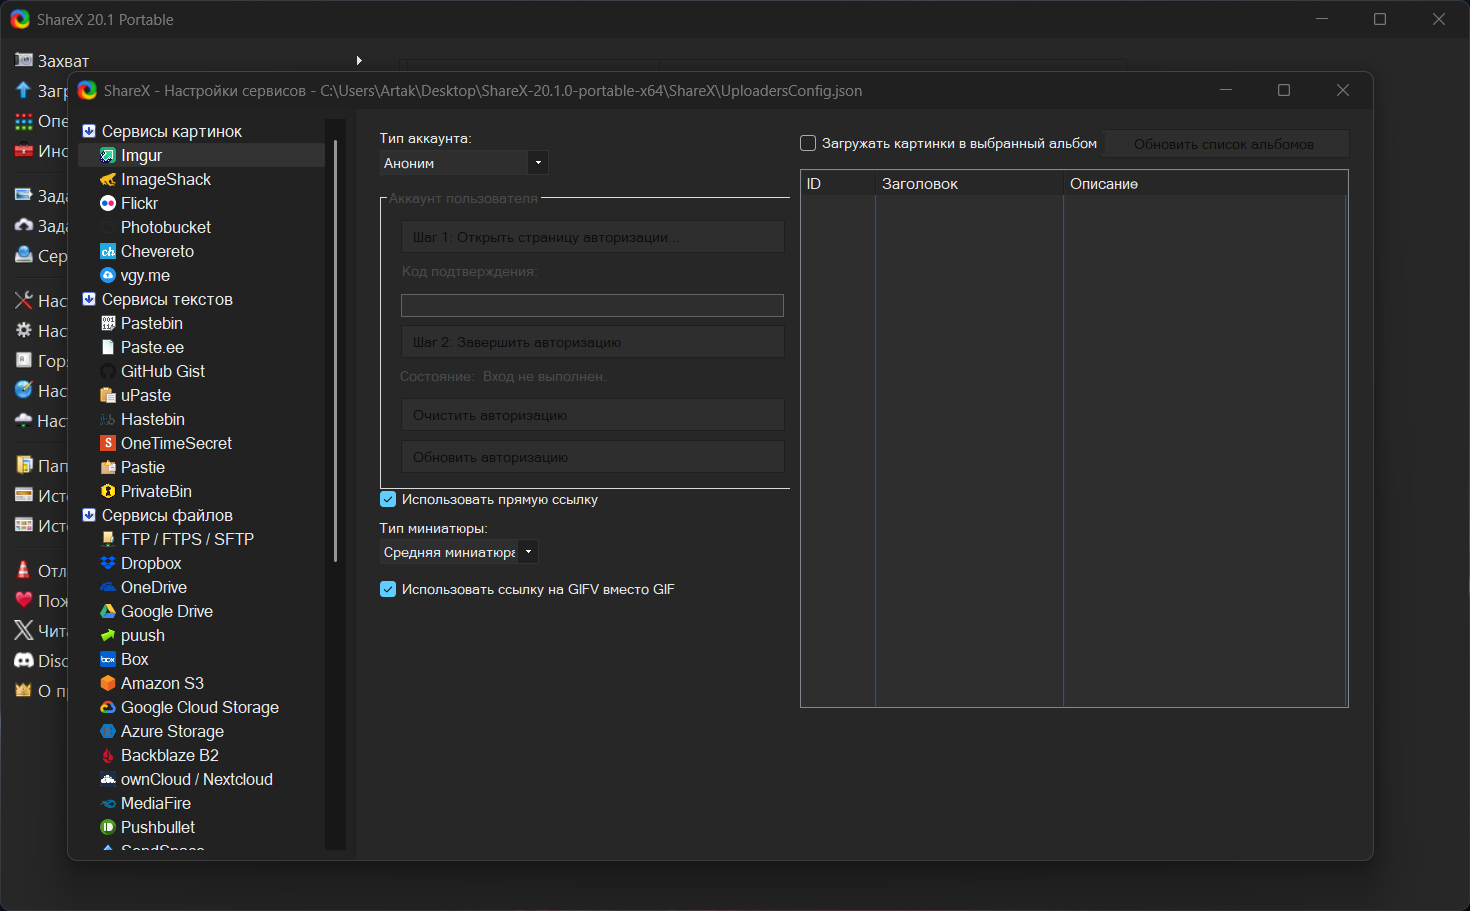Click the verification code input field

pos(592,305)
